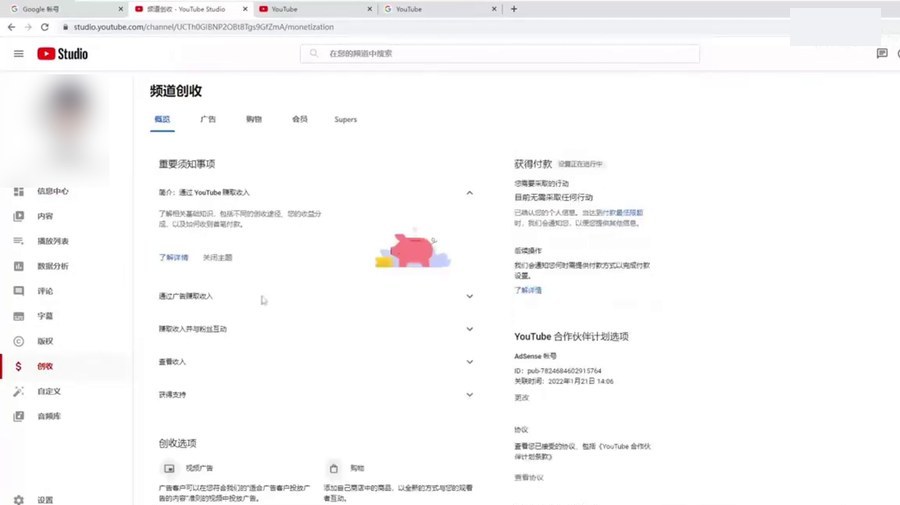Open the 付款最低限额 link
Viewport: 900px width, 505px height.
click(622, 213)
